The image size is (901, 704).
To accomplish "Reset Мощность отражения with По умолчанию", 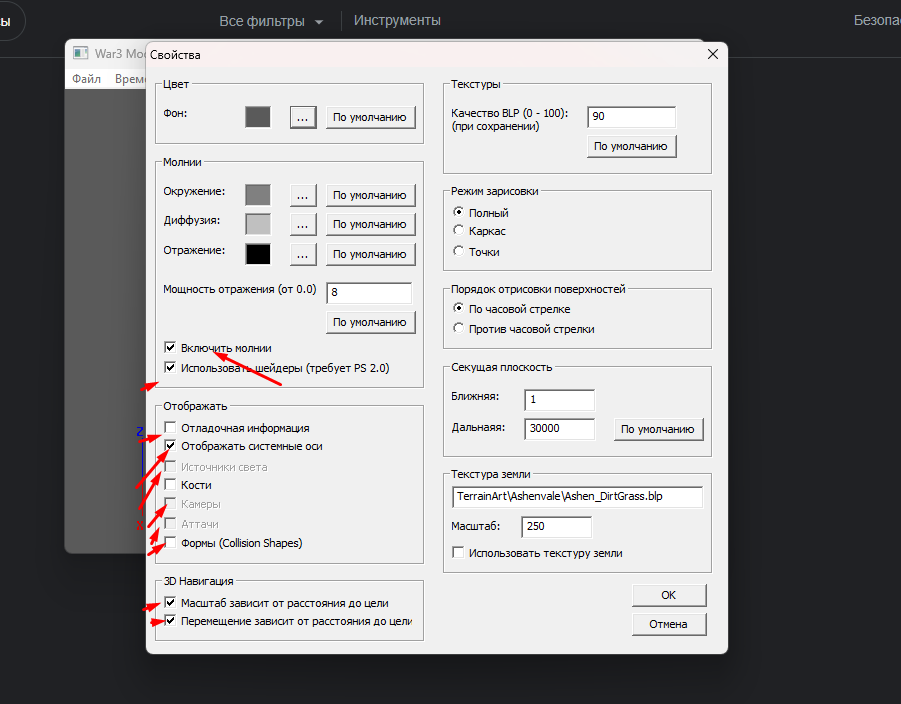I will tap(370, 322).
